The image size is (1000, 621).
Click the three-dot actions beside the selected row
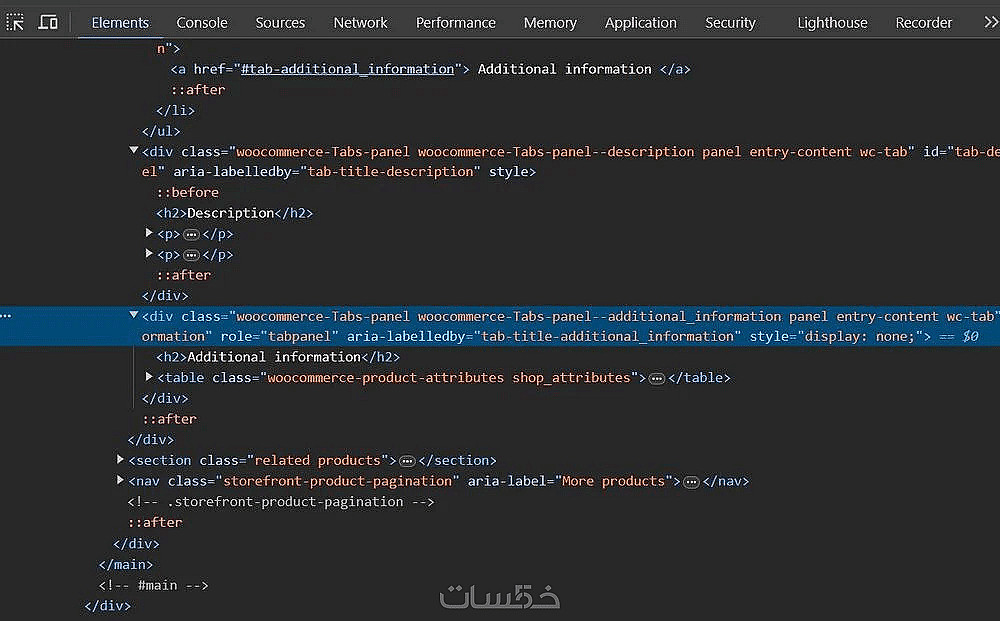(x=6, y=316)
